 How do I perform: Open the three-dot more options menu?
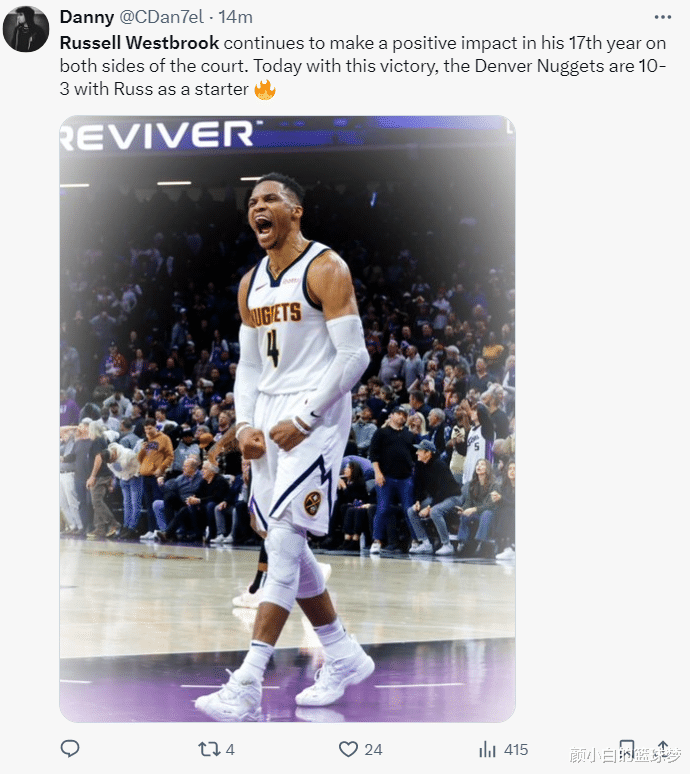point(662,17)
